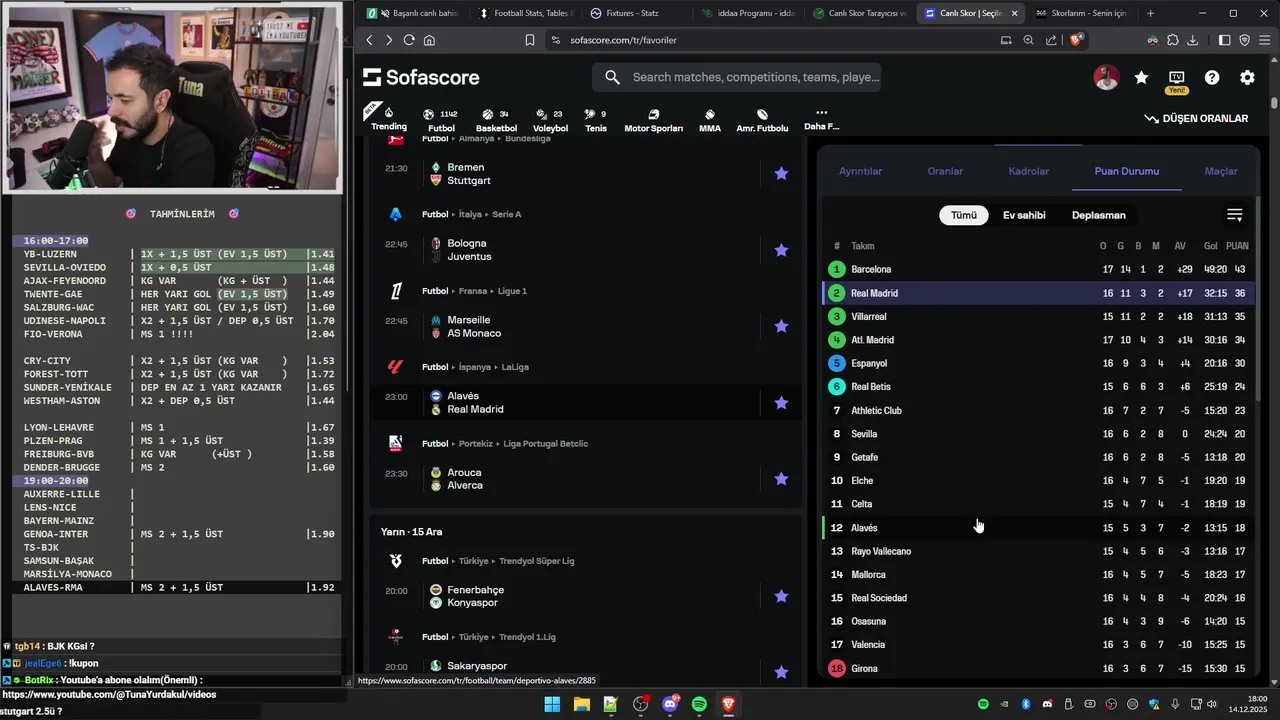Open the browser home page icon
1280x720 pixels.
point(429,40)
